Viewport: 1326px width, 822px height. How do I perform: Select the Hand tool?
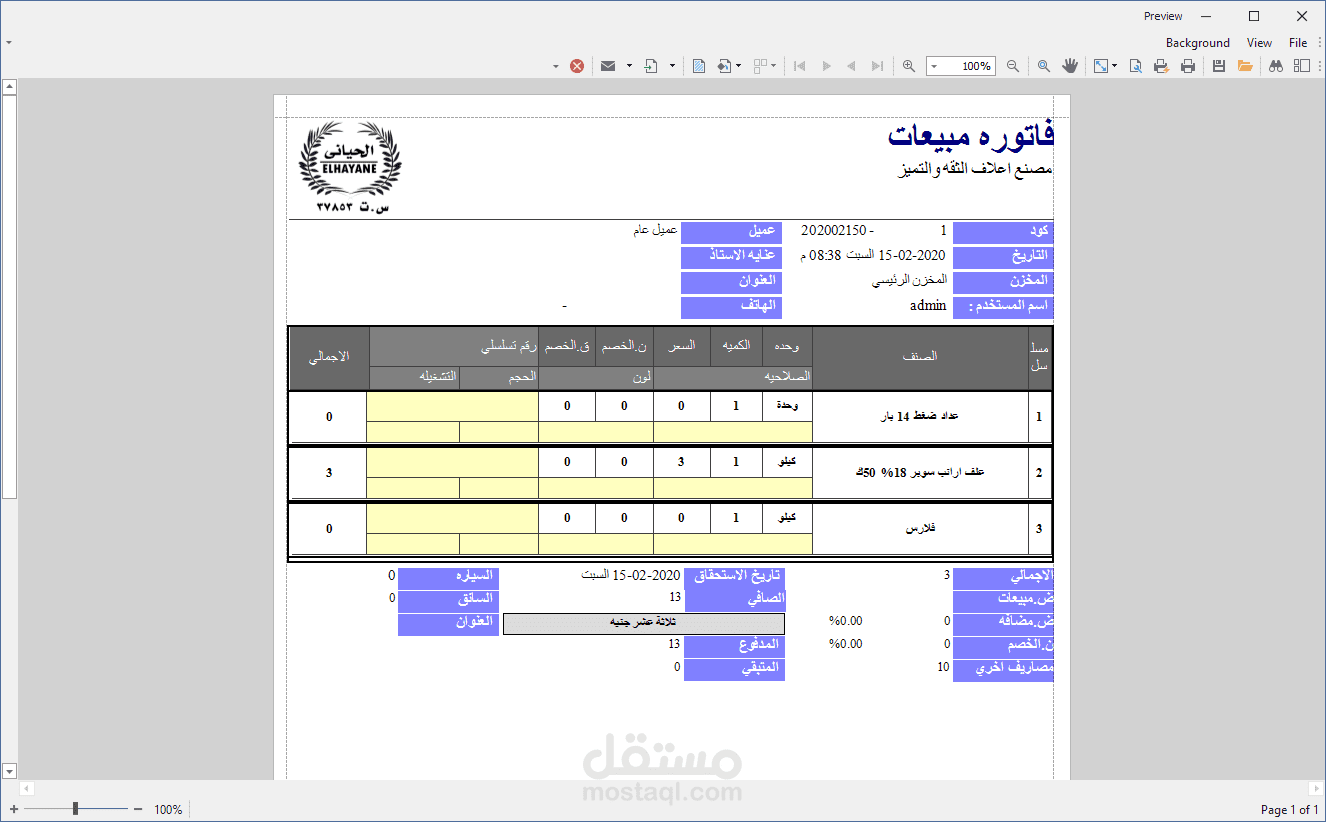pos(1070,66)
